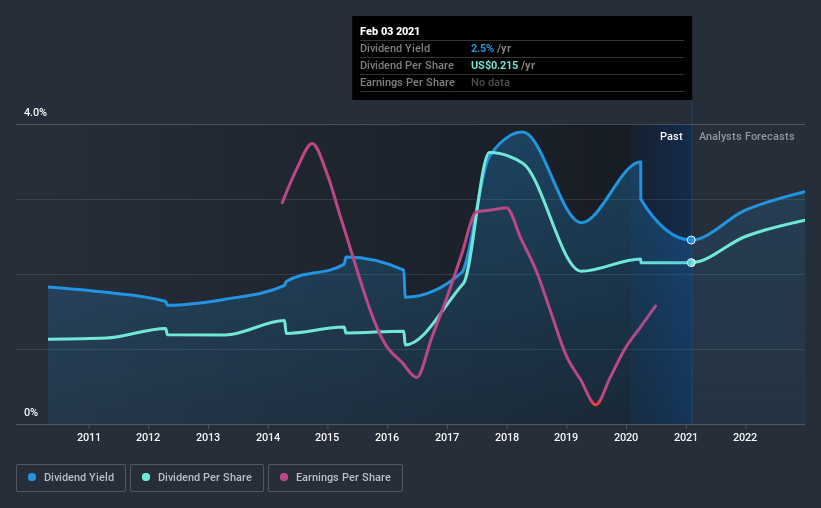Click the 4.0% y-axis label
This screenshot has width=821, height=508.
click(x=35, y=113)
